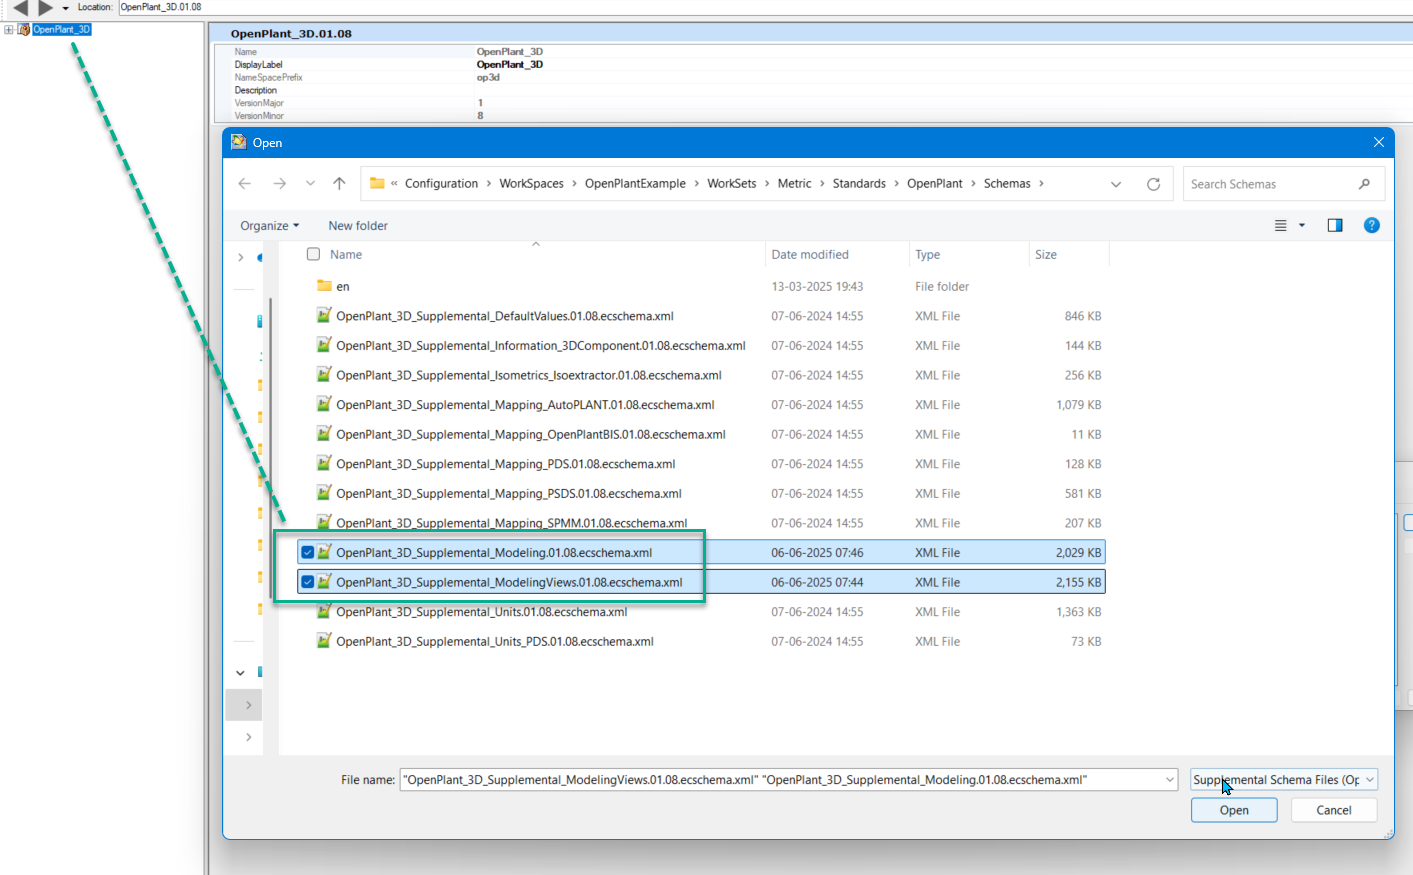Screen dimensions: 1413x875
Task: Toggle the select all files checkbox
Action: tap(313, 254)
